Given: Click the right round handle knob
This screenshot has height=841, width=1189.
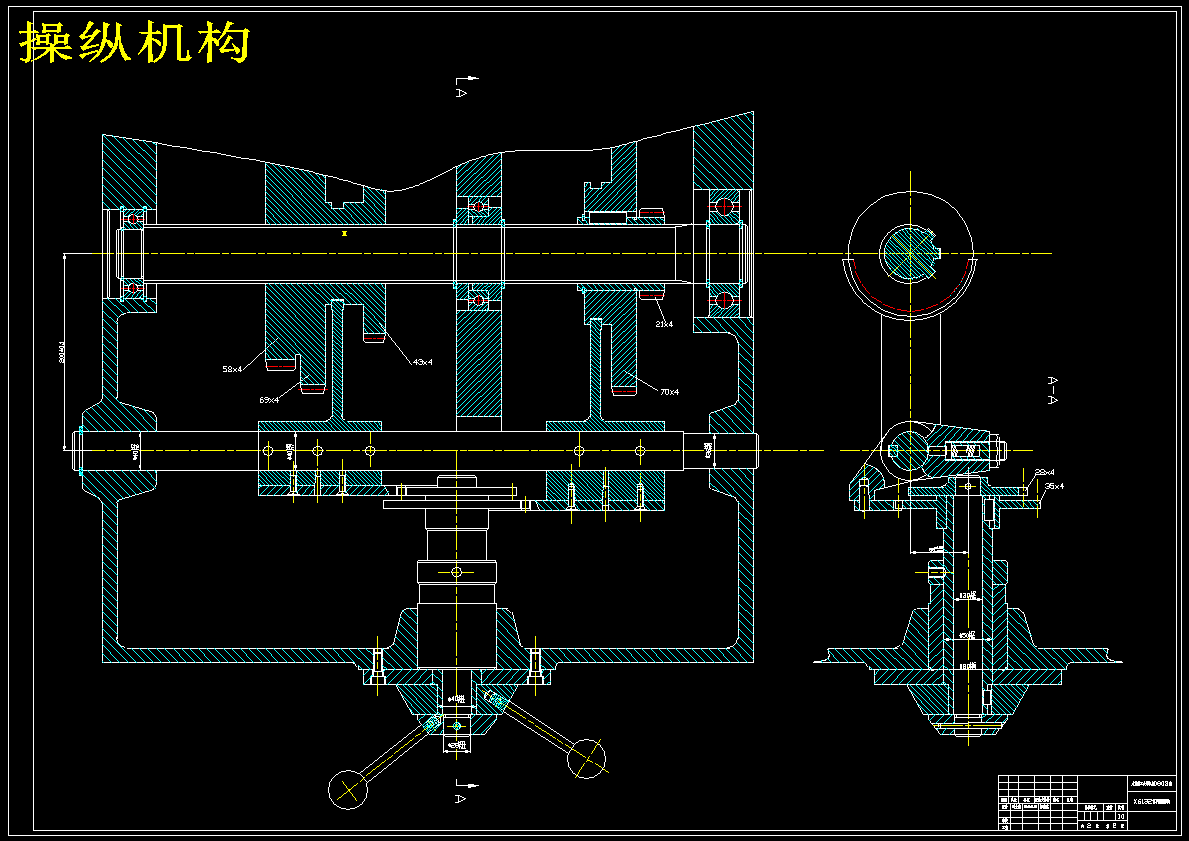Looking at the screenshot, I should 586,758.
